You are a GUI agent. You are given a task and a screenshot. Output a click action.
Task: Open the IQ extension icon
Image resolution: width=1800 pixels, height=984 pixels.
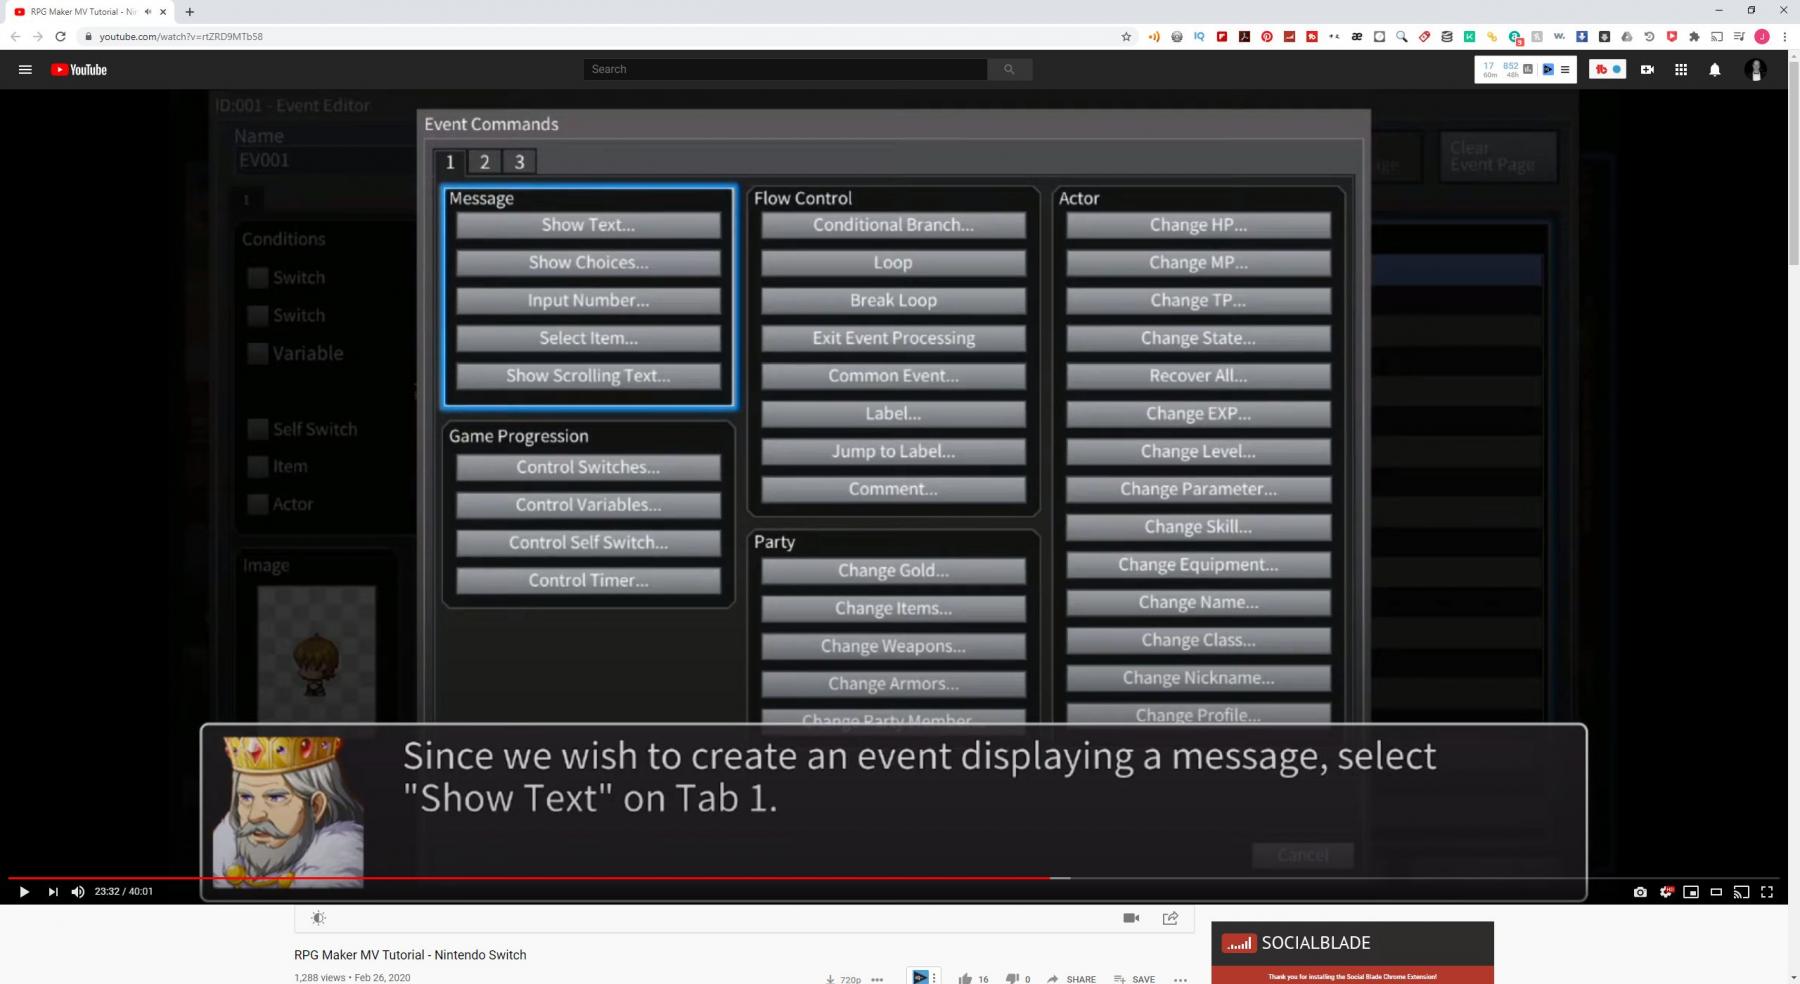1199,36
